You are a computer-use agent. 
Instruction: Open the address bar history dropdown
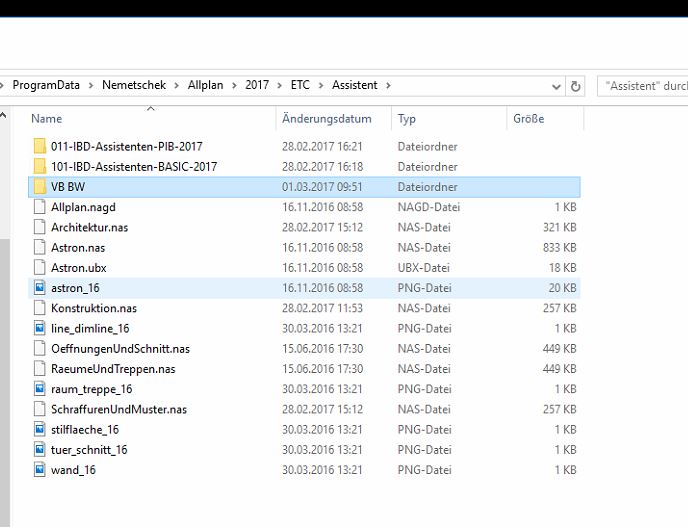click(558, 86)
